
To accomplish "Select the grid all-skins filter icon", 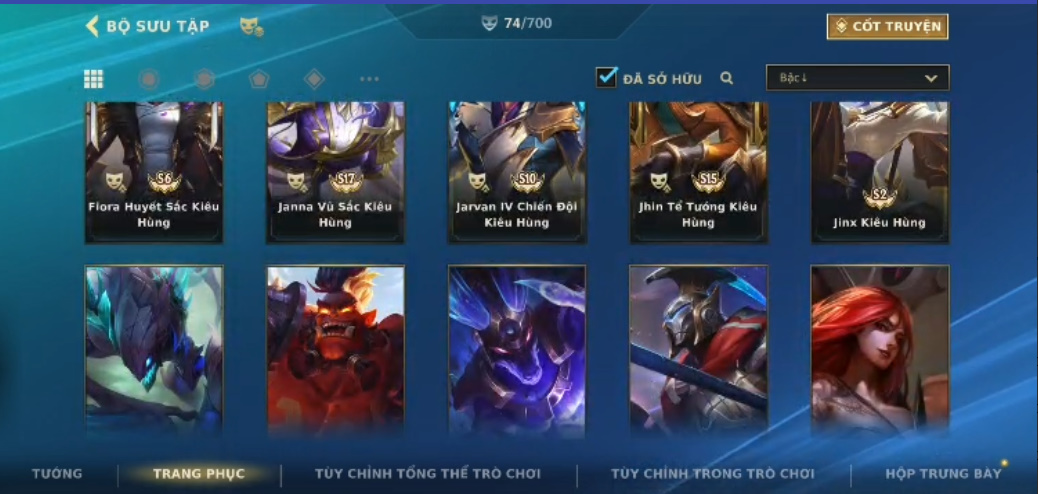I will coord(93,79).
